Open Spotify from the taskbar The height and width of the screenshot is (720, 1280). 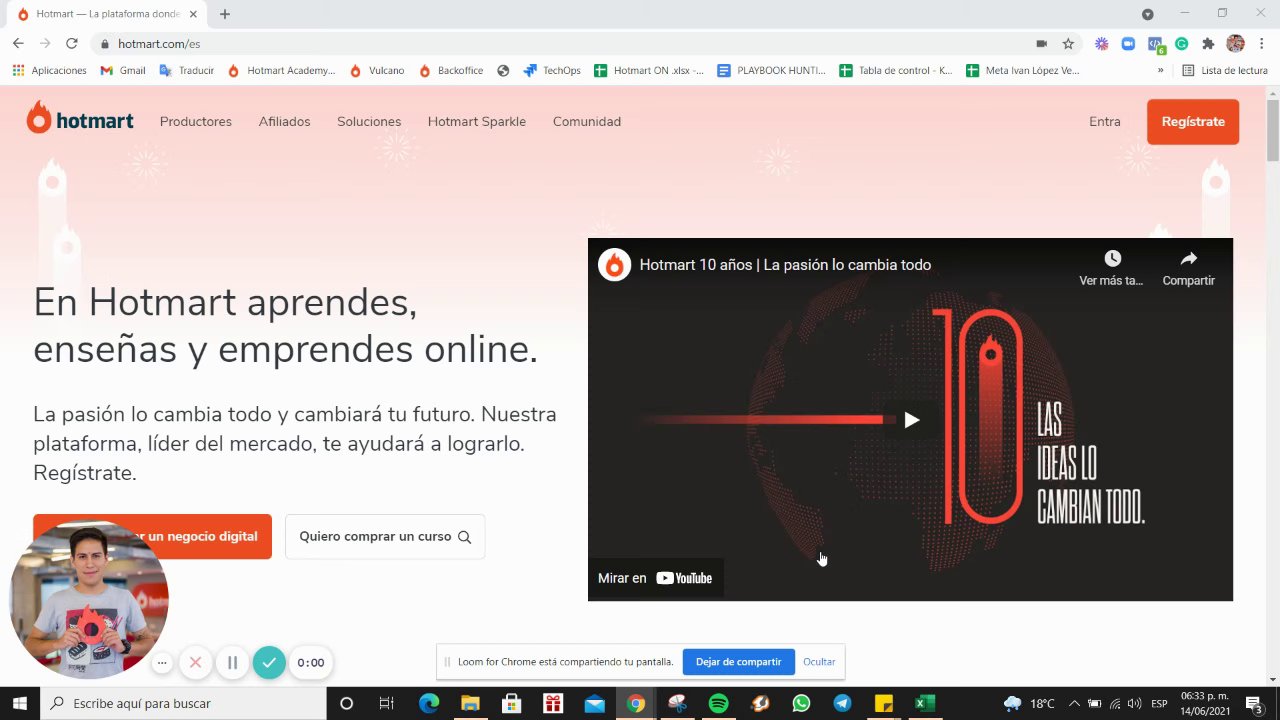(718, 704)
